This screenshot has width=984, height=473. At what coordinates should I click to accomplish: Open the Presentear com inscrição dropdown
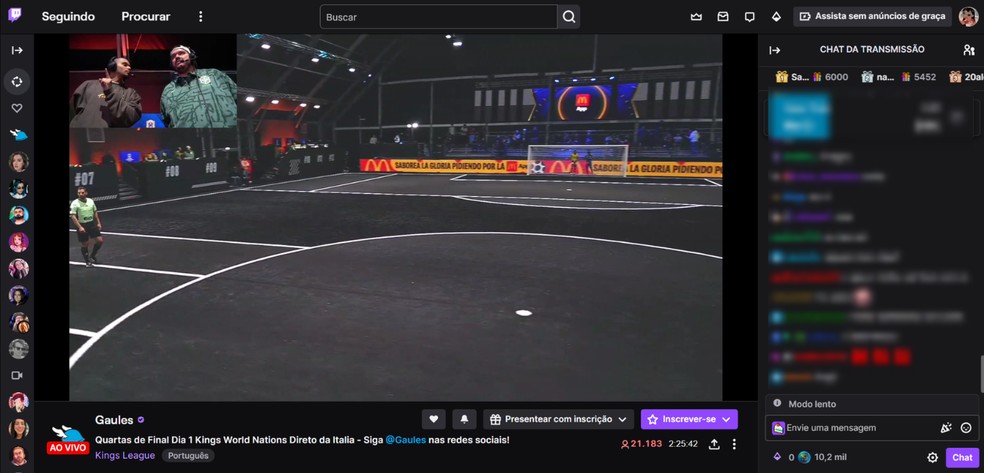point(558,419)
